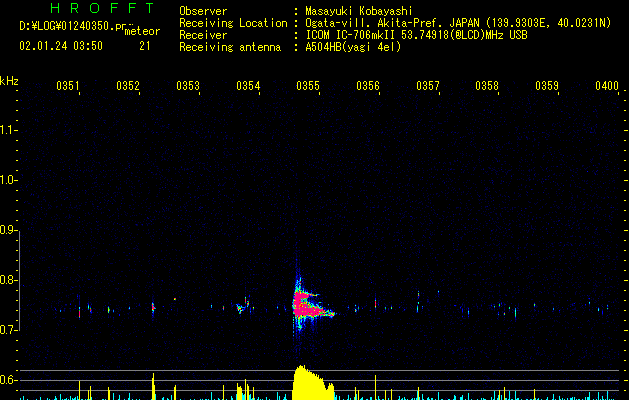Viewport: 629px width, 400px height.
Task: Click the 0353 time marker
Action: pyautogui.click(x=188, y=86)
